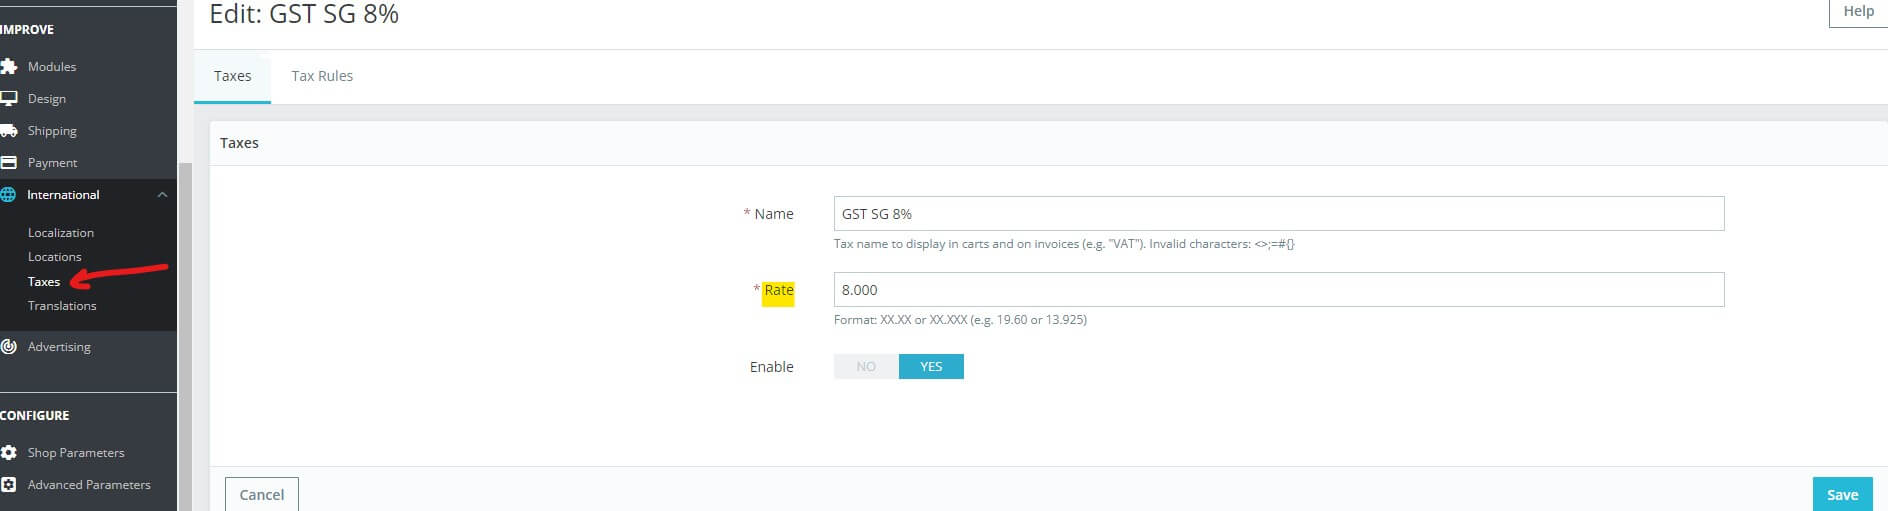Open Localization in the sidebar
1888x511 pixels.
[61, 233]
